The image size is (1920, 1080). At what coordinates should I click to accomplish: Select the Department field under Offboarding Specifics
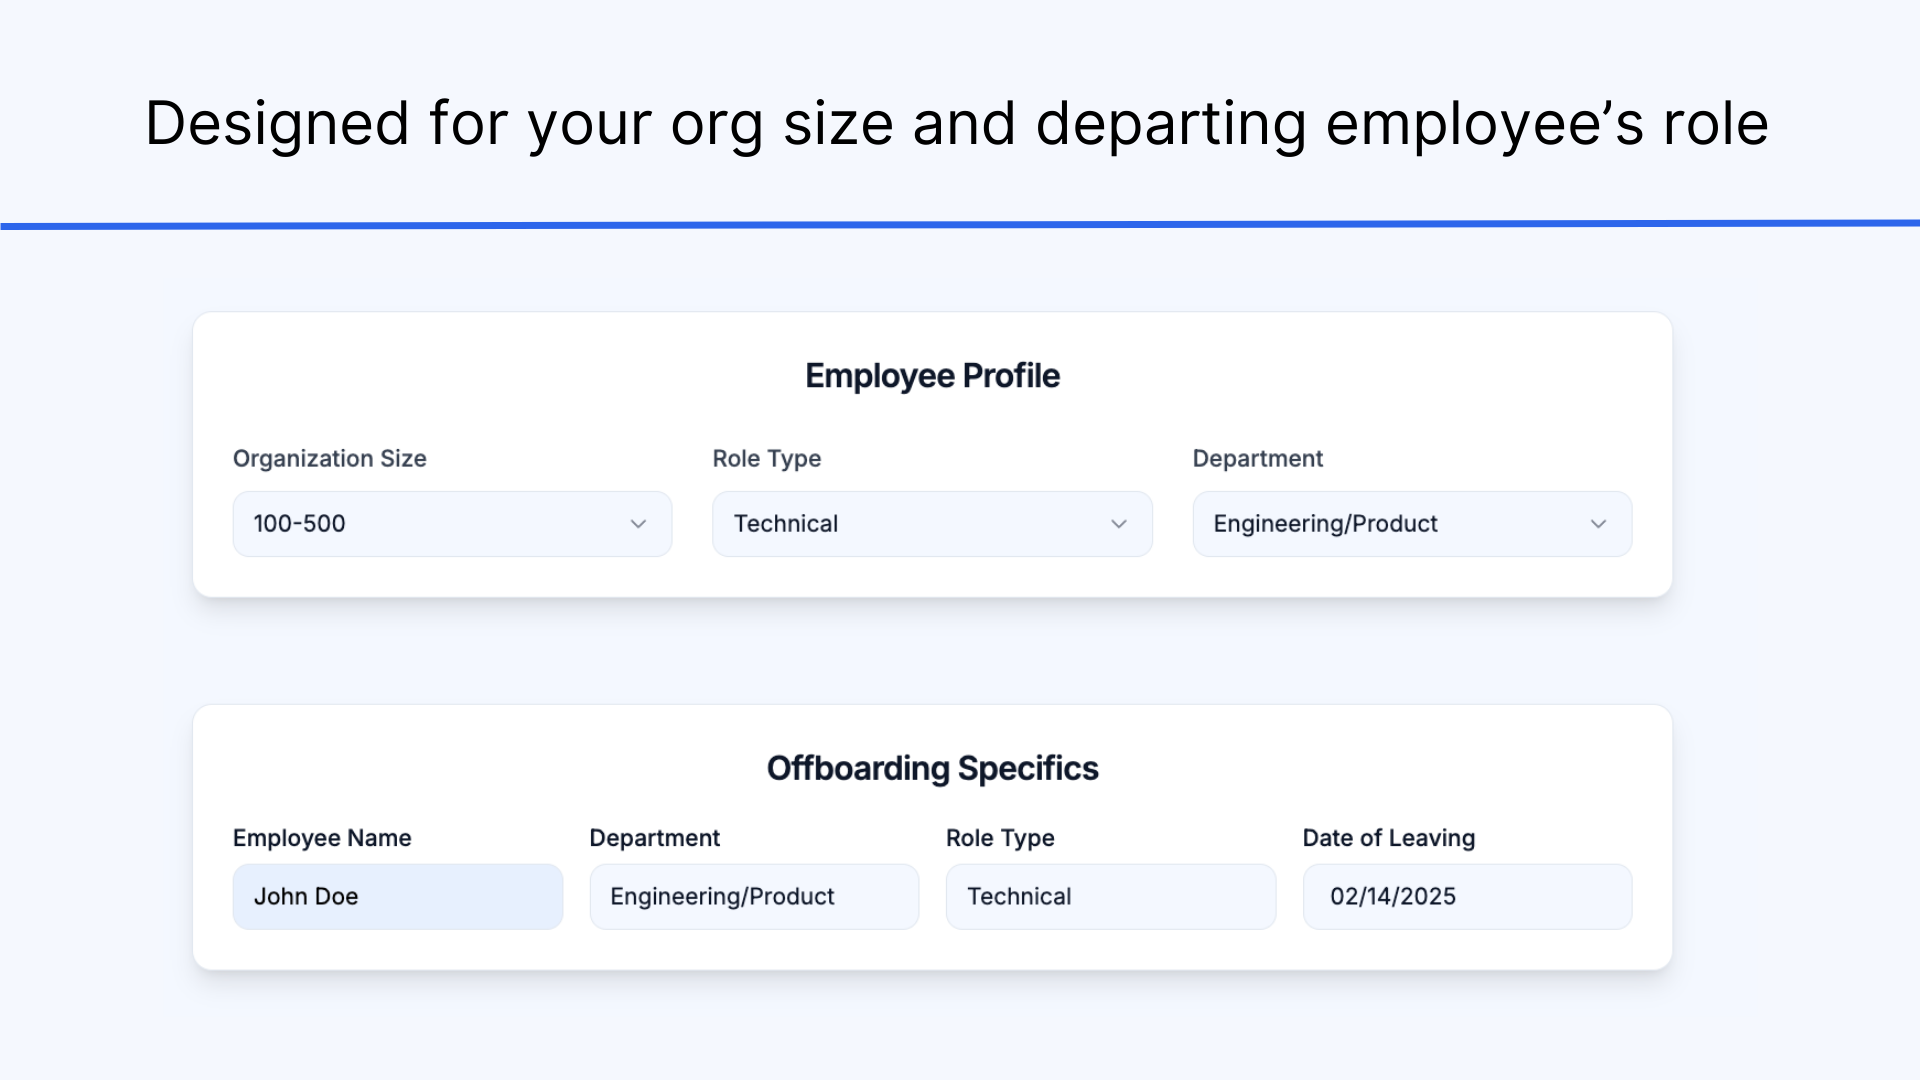click(x=754, y=897)
